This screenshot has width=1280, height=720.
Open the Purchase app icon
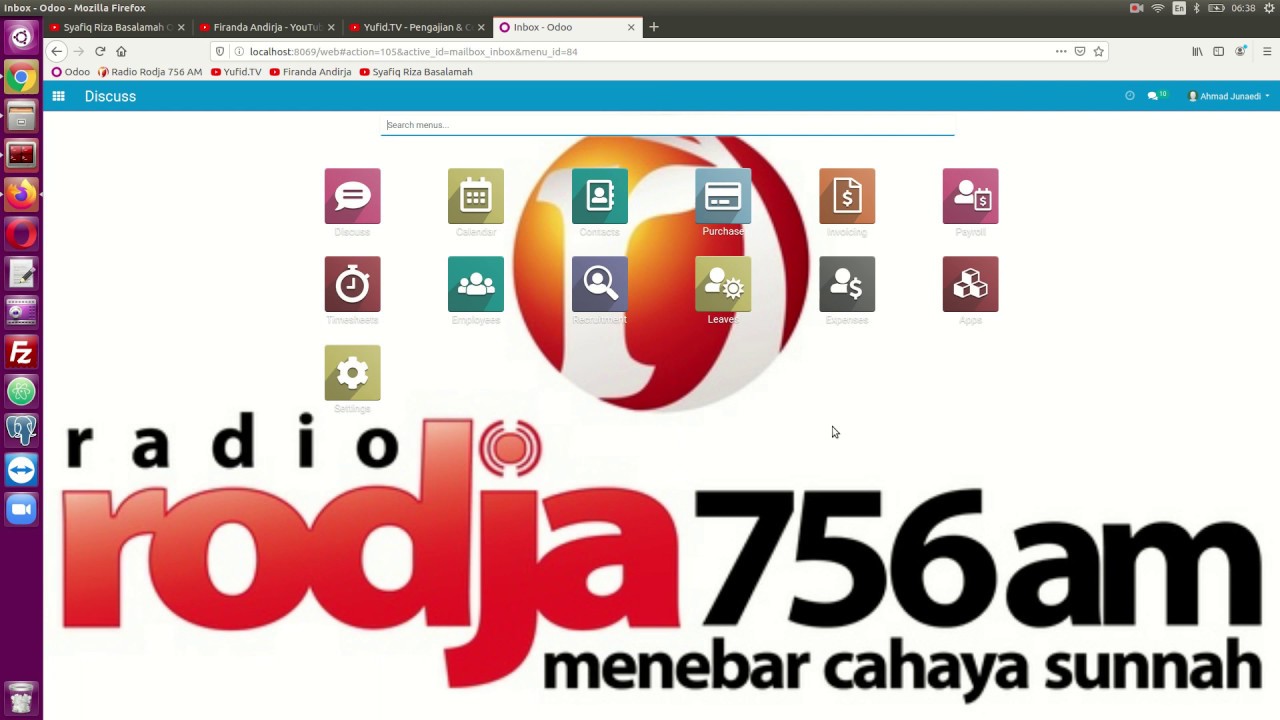[723, 196]
